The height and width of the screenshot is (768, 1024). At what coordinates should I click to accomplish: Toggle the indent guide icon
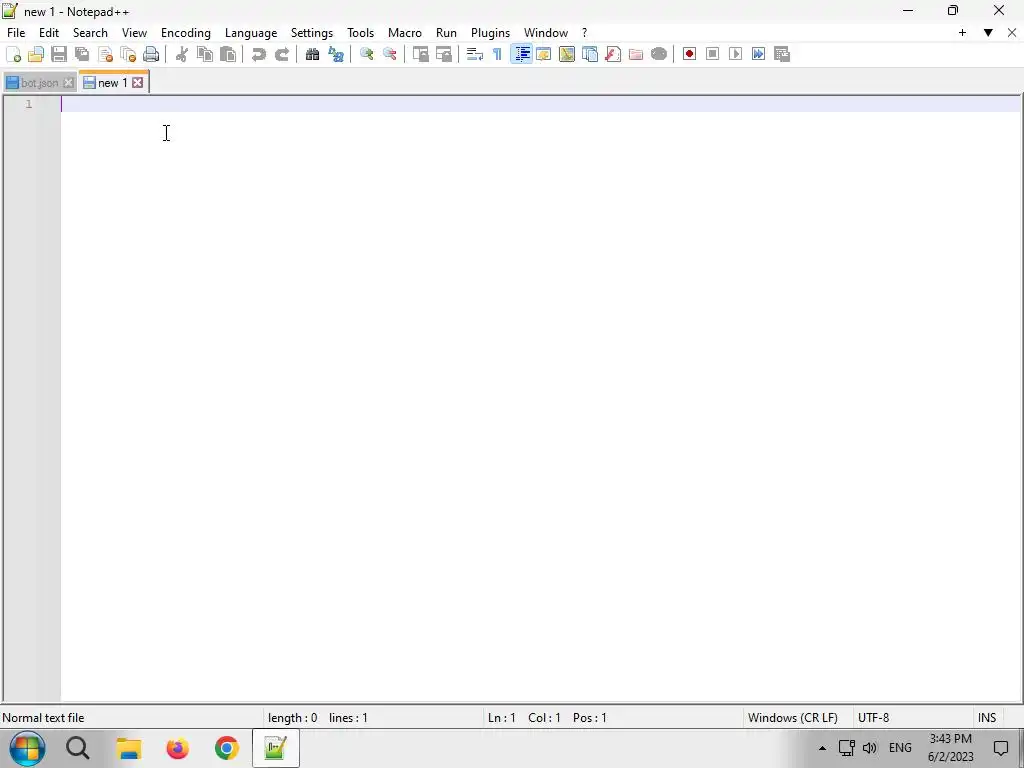[521, 54]
